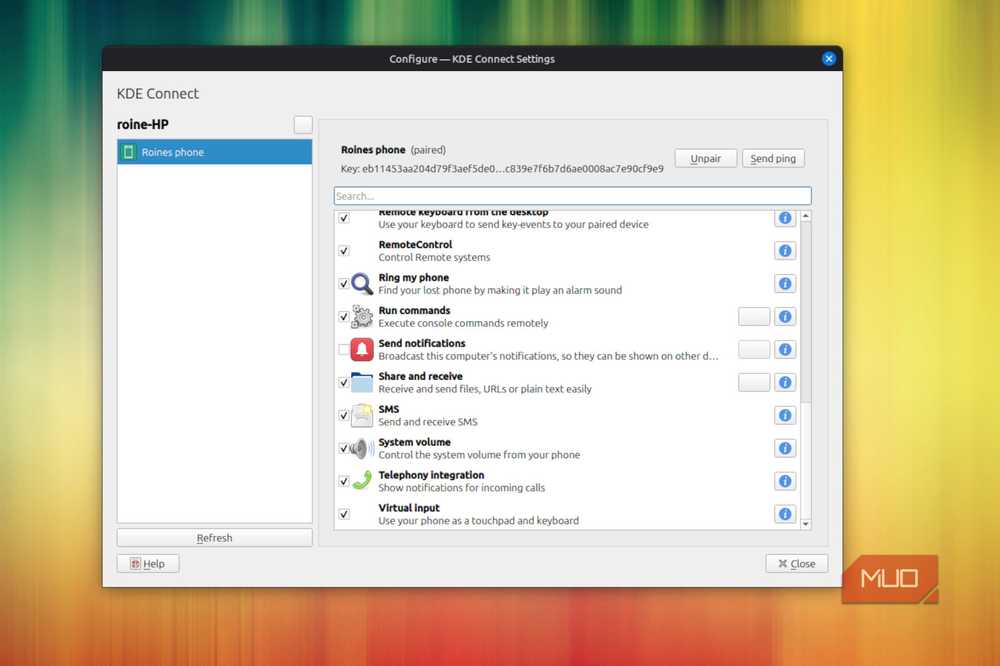
Task: Click the Ring my phone magnifier icon
Action: click(x=362, y=283)
